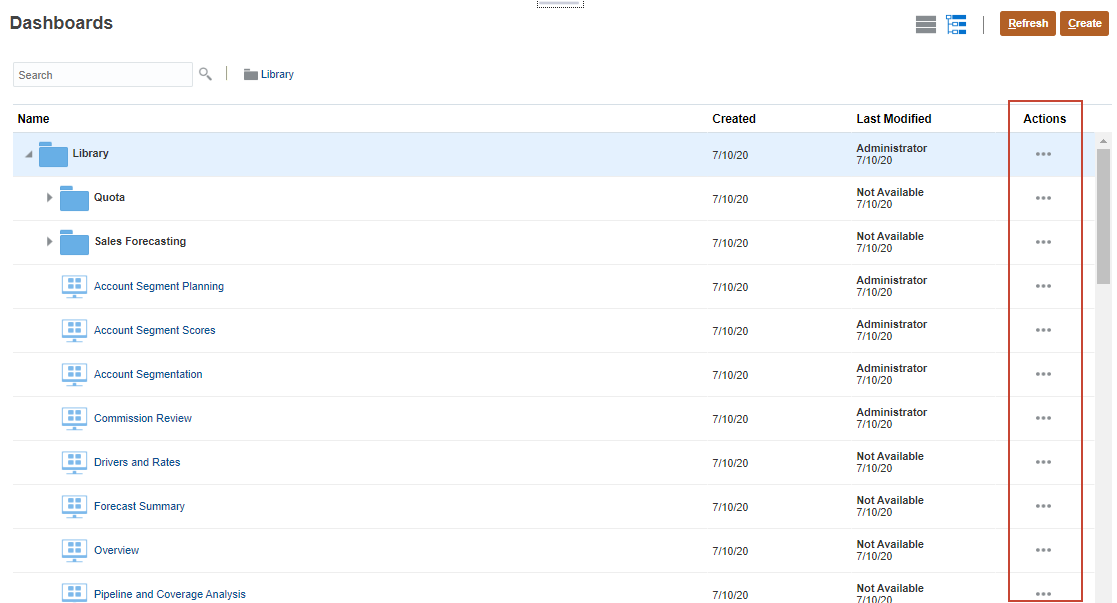Image resolution: width=1117 pixels, height=603 pixels.
Task: Open Drivers and Rates dashboard
Action: [x=137, y=462]
